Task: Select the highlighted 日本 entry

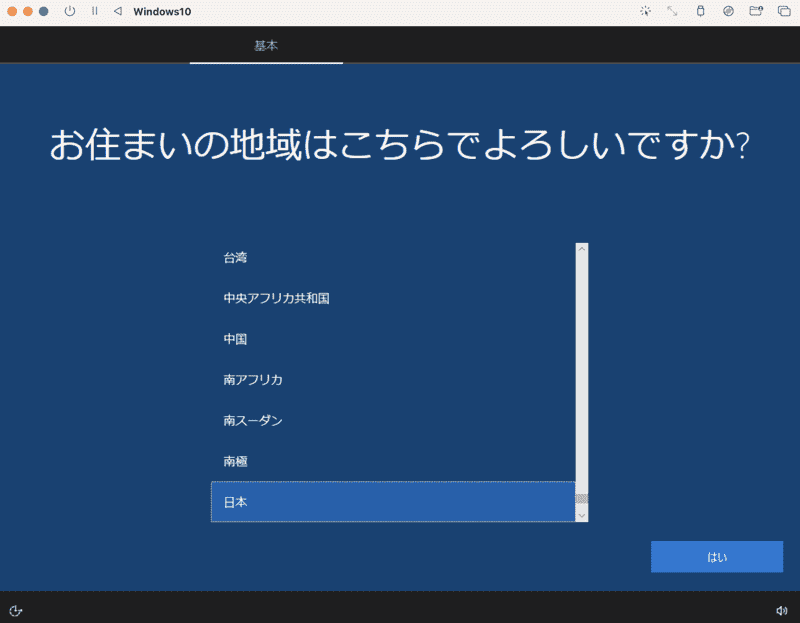Action: [x=393, y=502]
